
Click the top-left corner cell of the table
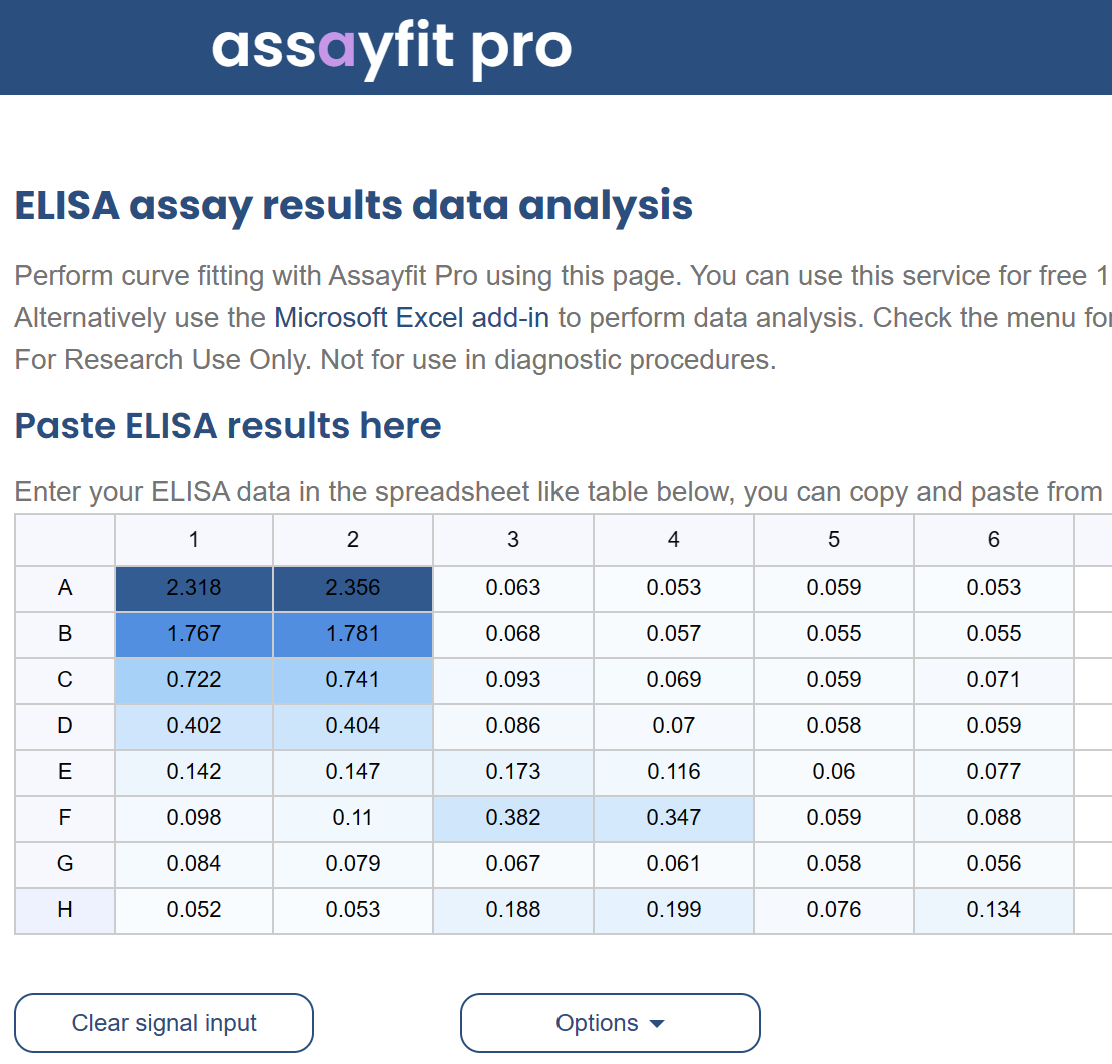pos(65,540)
